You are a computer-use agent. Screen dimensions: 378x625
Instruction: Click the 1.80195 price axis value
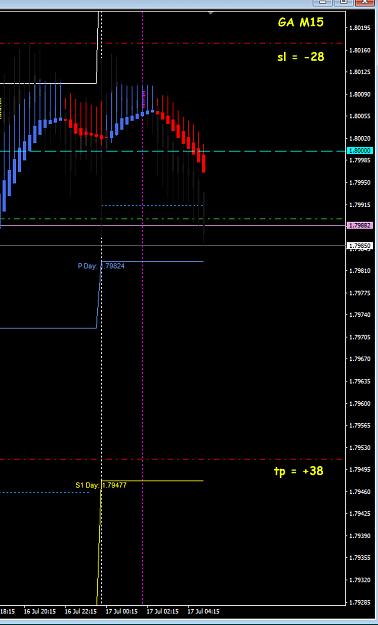(x=360, y=28)
